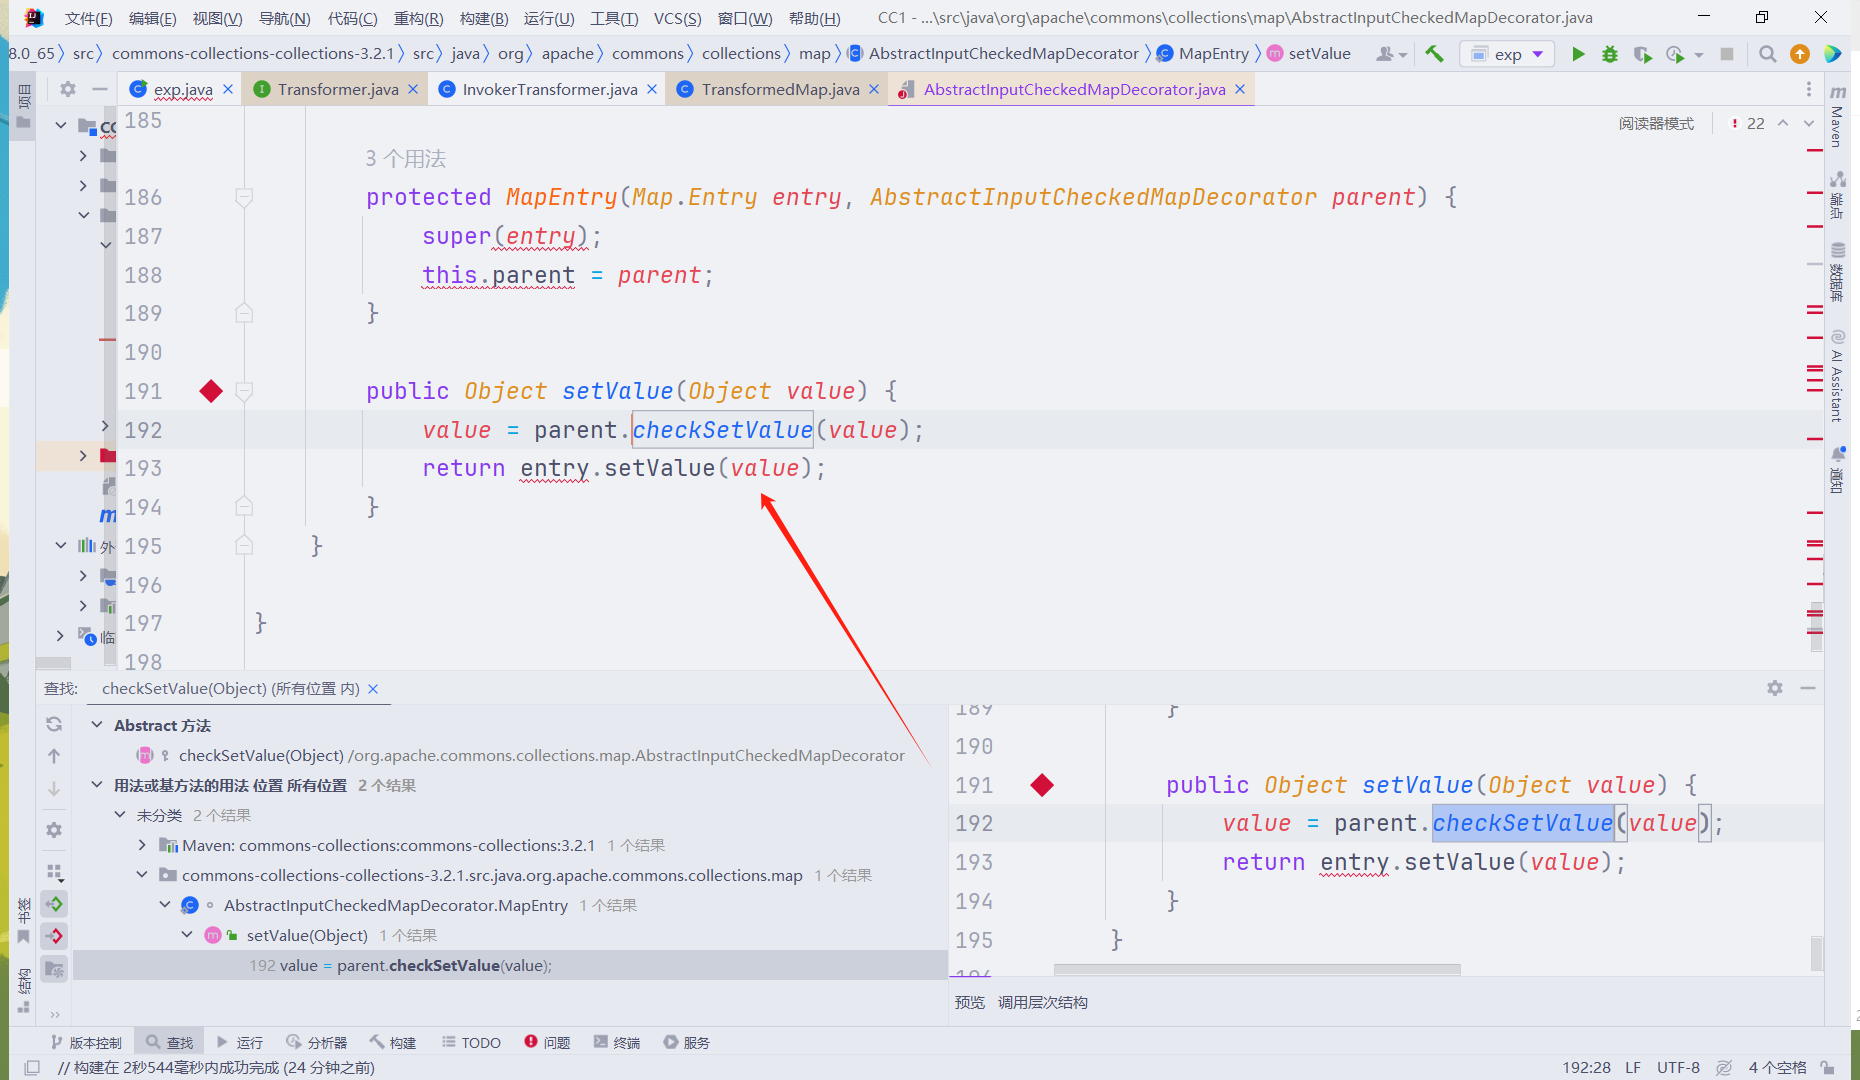
Task: Open the TODO tool window
Action: click(471, 1042)
